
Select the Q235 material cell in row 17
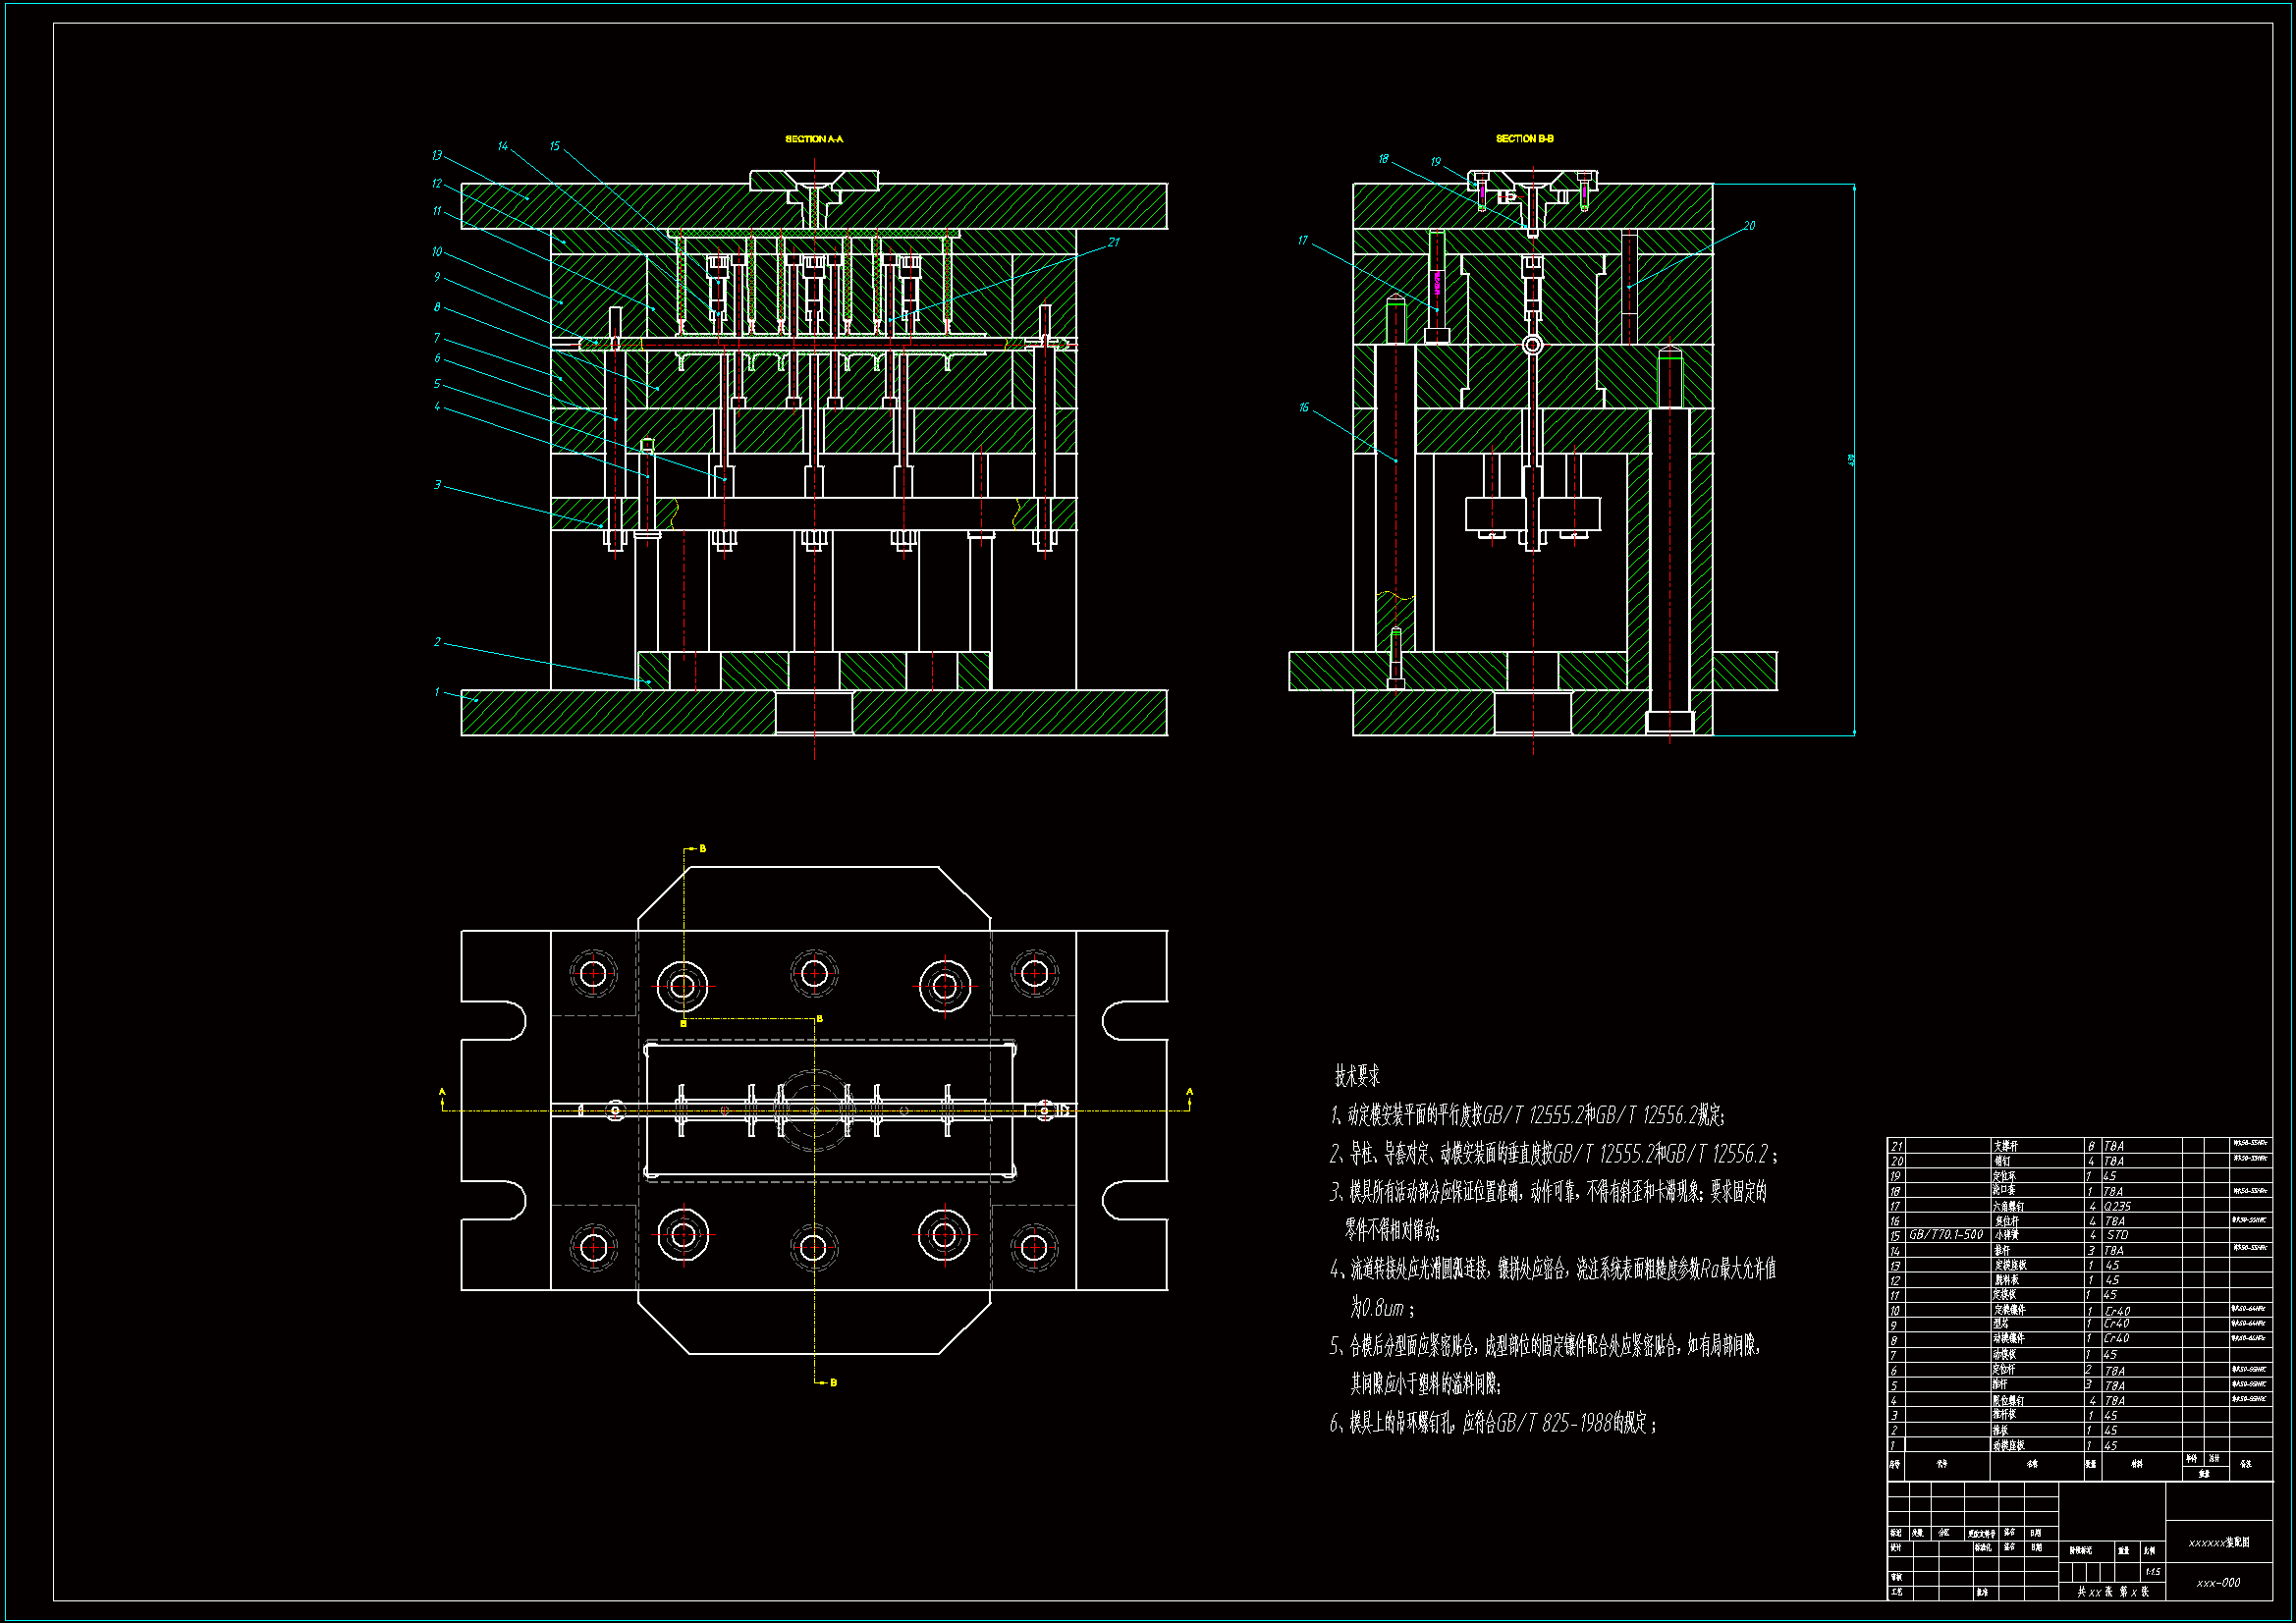click(2117, 1207)
